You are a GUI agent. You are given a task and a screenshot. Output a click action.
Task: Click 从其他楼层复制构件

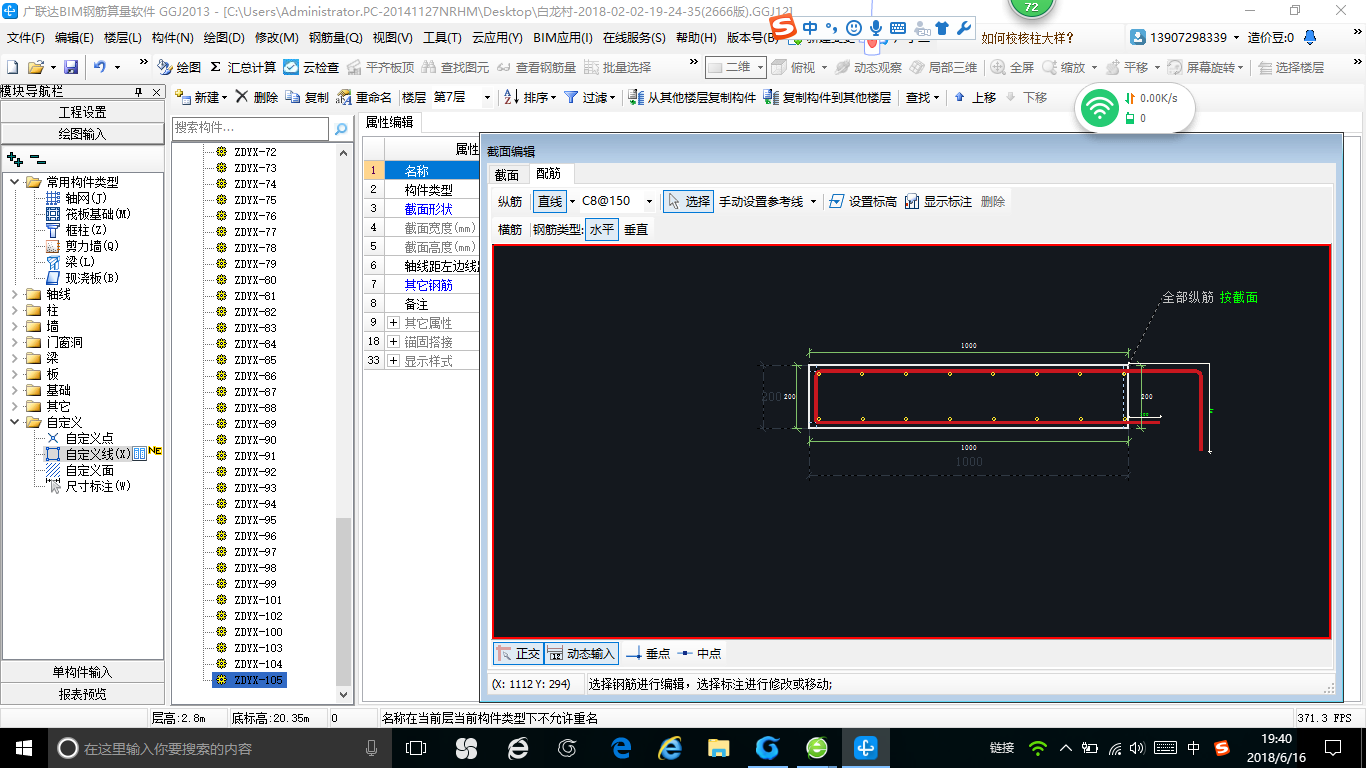coord(692,97)
